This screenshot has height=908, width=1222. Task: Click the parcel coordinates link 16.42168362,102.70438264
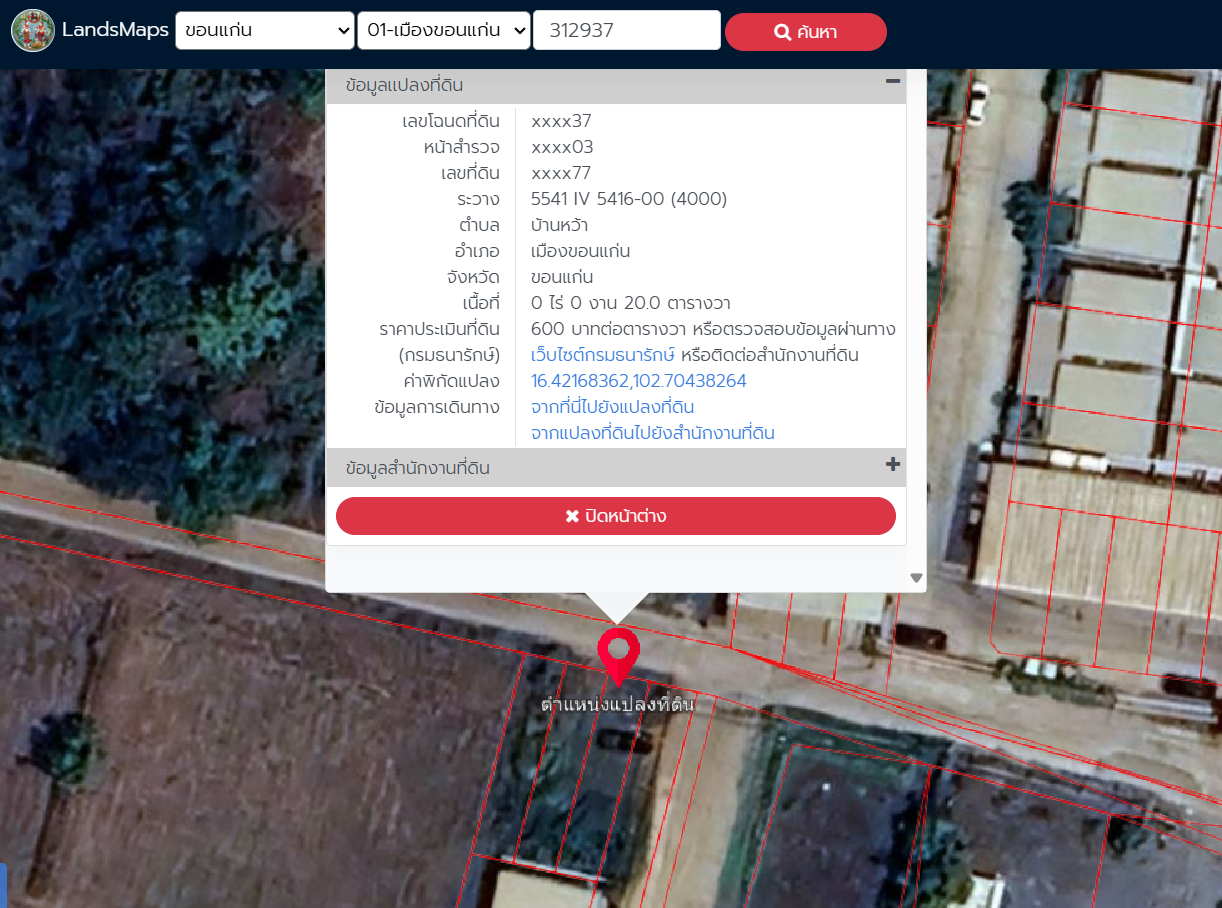click(638, 381)
